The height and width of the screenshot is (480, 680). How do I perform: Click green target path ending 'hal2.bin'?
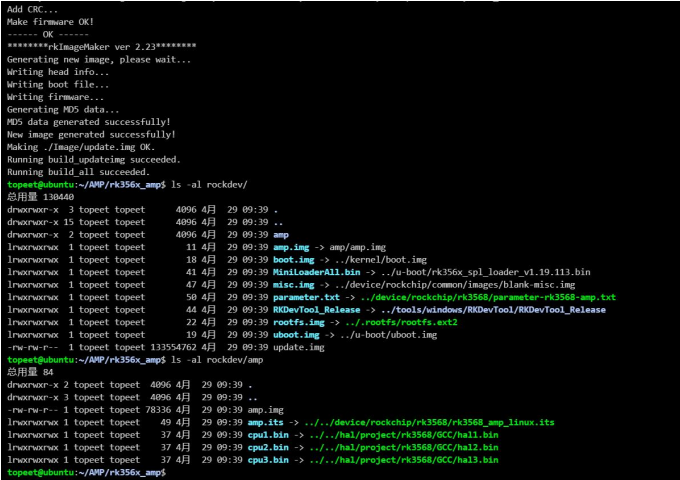(404, 447)
